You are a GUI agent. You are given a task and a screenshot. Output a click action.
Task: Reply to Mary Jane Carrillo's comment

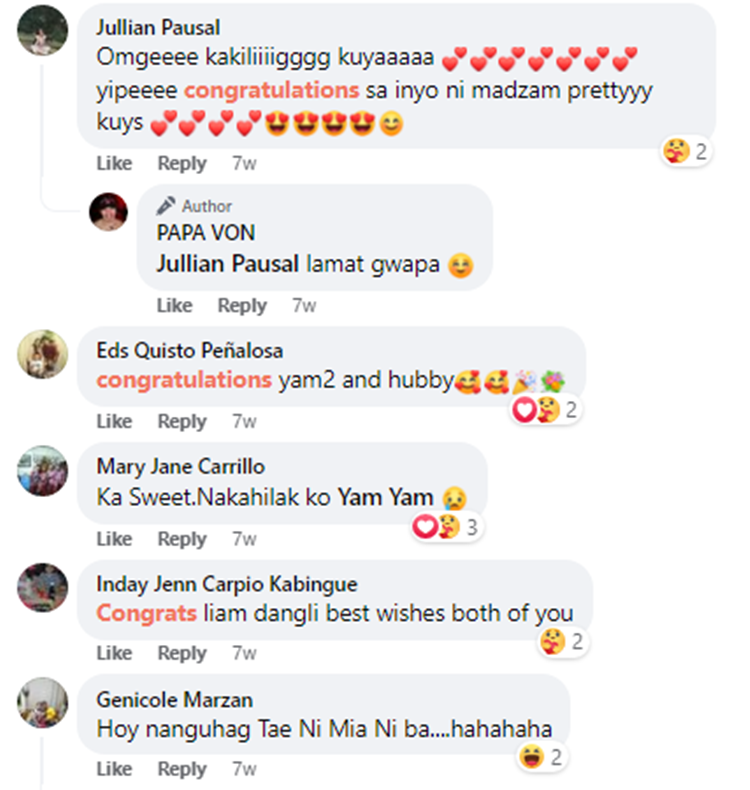point(182,539)
